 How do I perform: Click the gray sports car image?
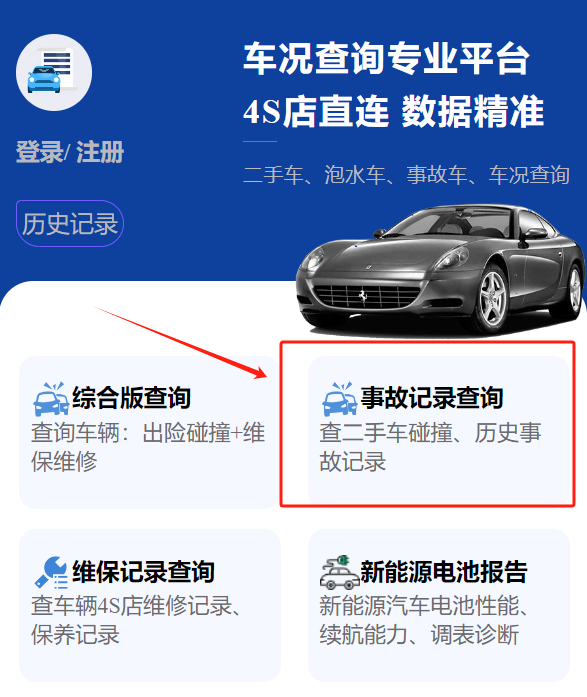point(441,270)
